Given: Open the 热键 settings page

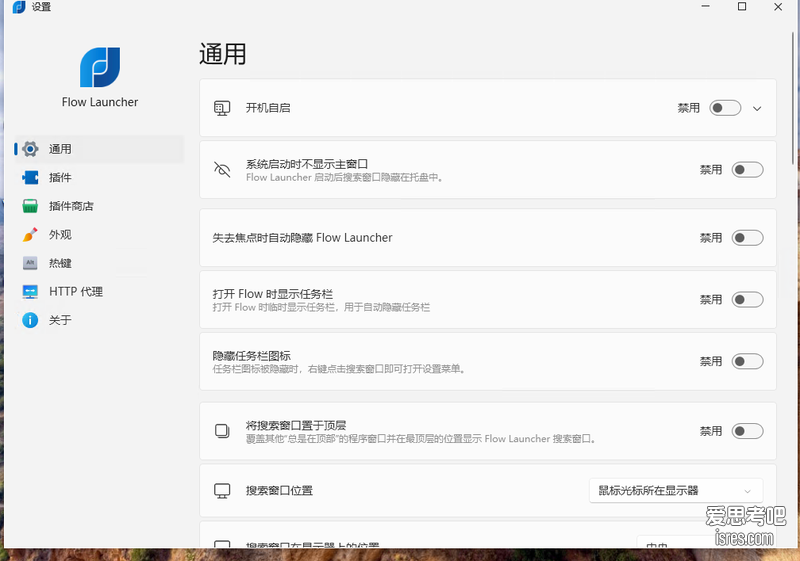Looking at the screenshot, I should 99,263.
